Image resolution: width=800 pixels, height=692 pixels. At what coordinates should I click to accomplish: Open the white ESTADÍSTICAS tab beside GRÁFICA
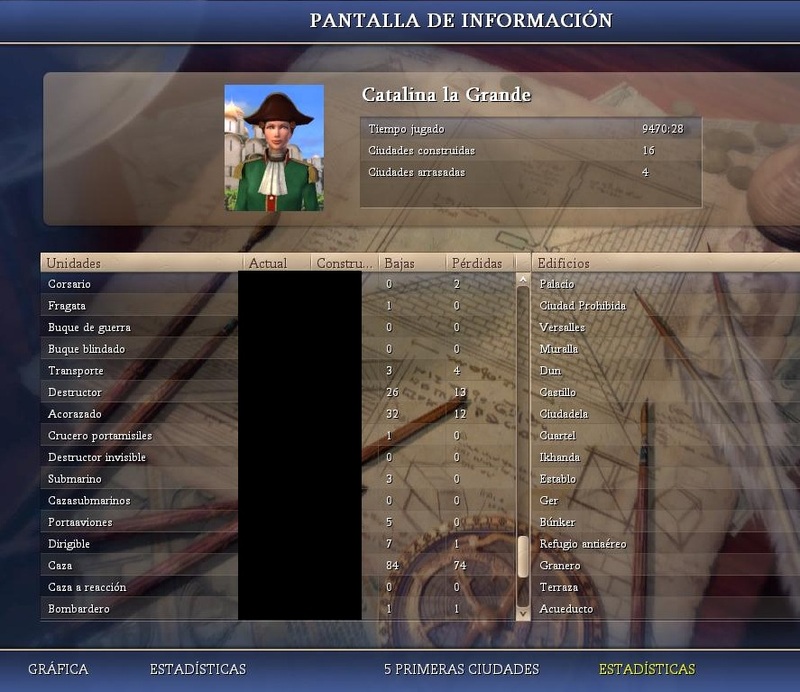[x=197, y=669]
